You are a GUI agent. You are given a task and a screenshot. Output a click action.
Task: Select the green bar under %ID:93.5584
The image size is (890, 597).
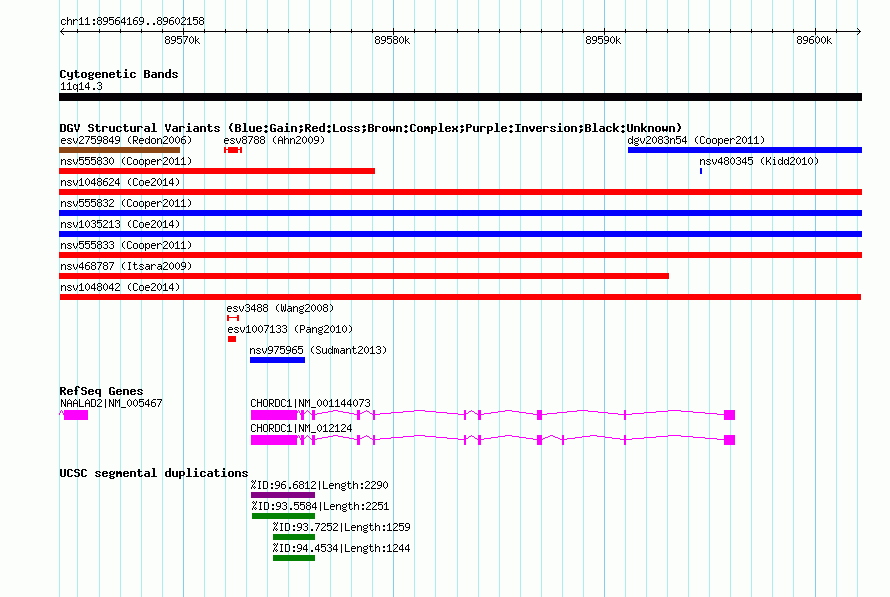(x=283, y=516)
